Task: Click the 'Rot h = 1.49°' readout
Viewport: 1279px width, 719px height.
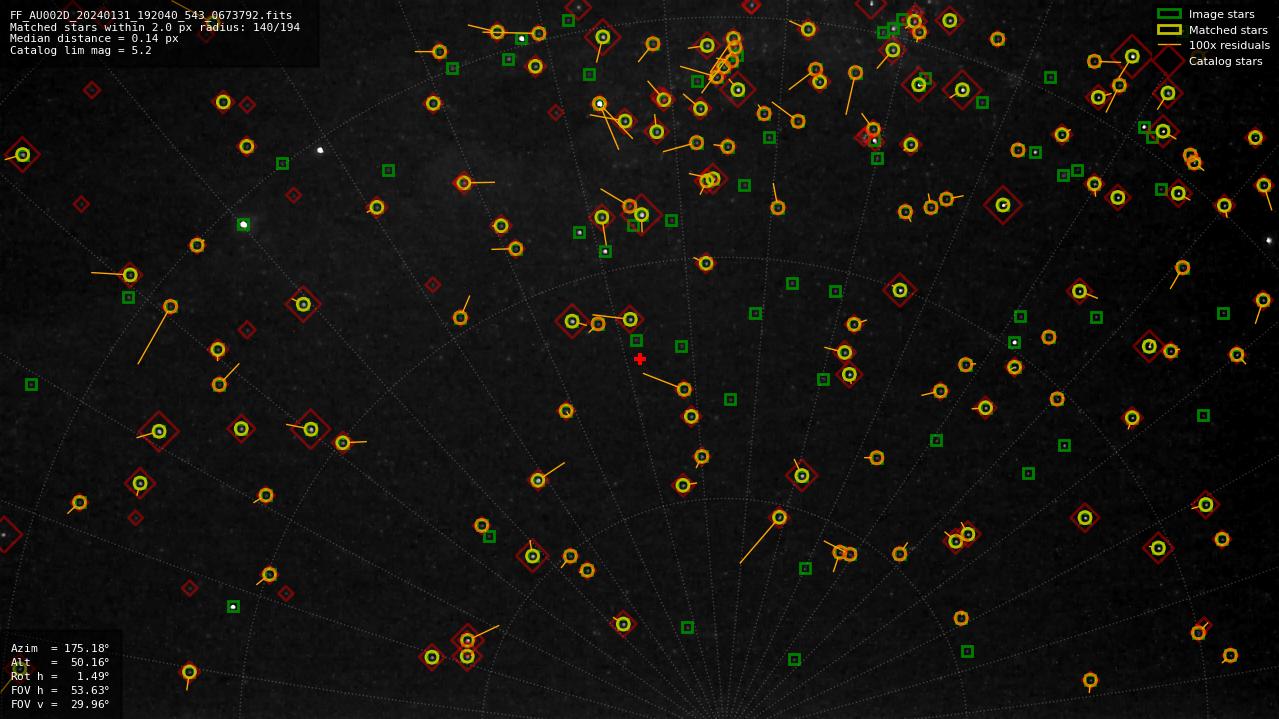Action: tap(60, 676)
